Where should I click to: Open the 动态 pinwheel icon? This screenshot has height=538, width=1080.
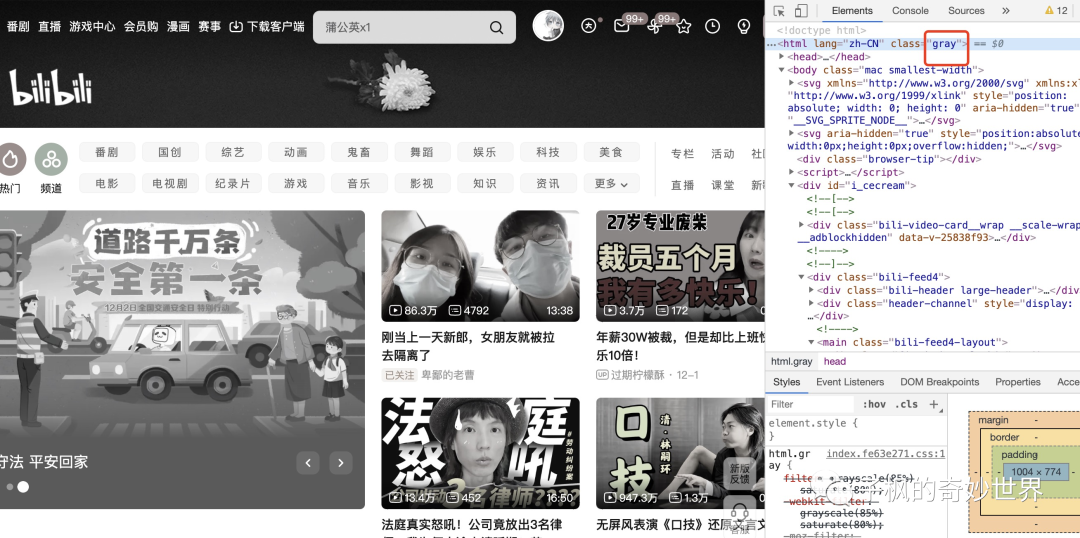[654, 27]
